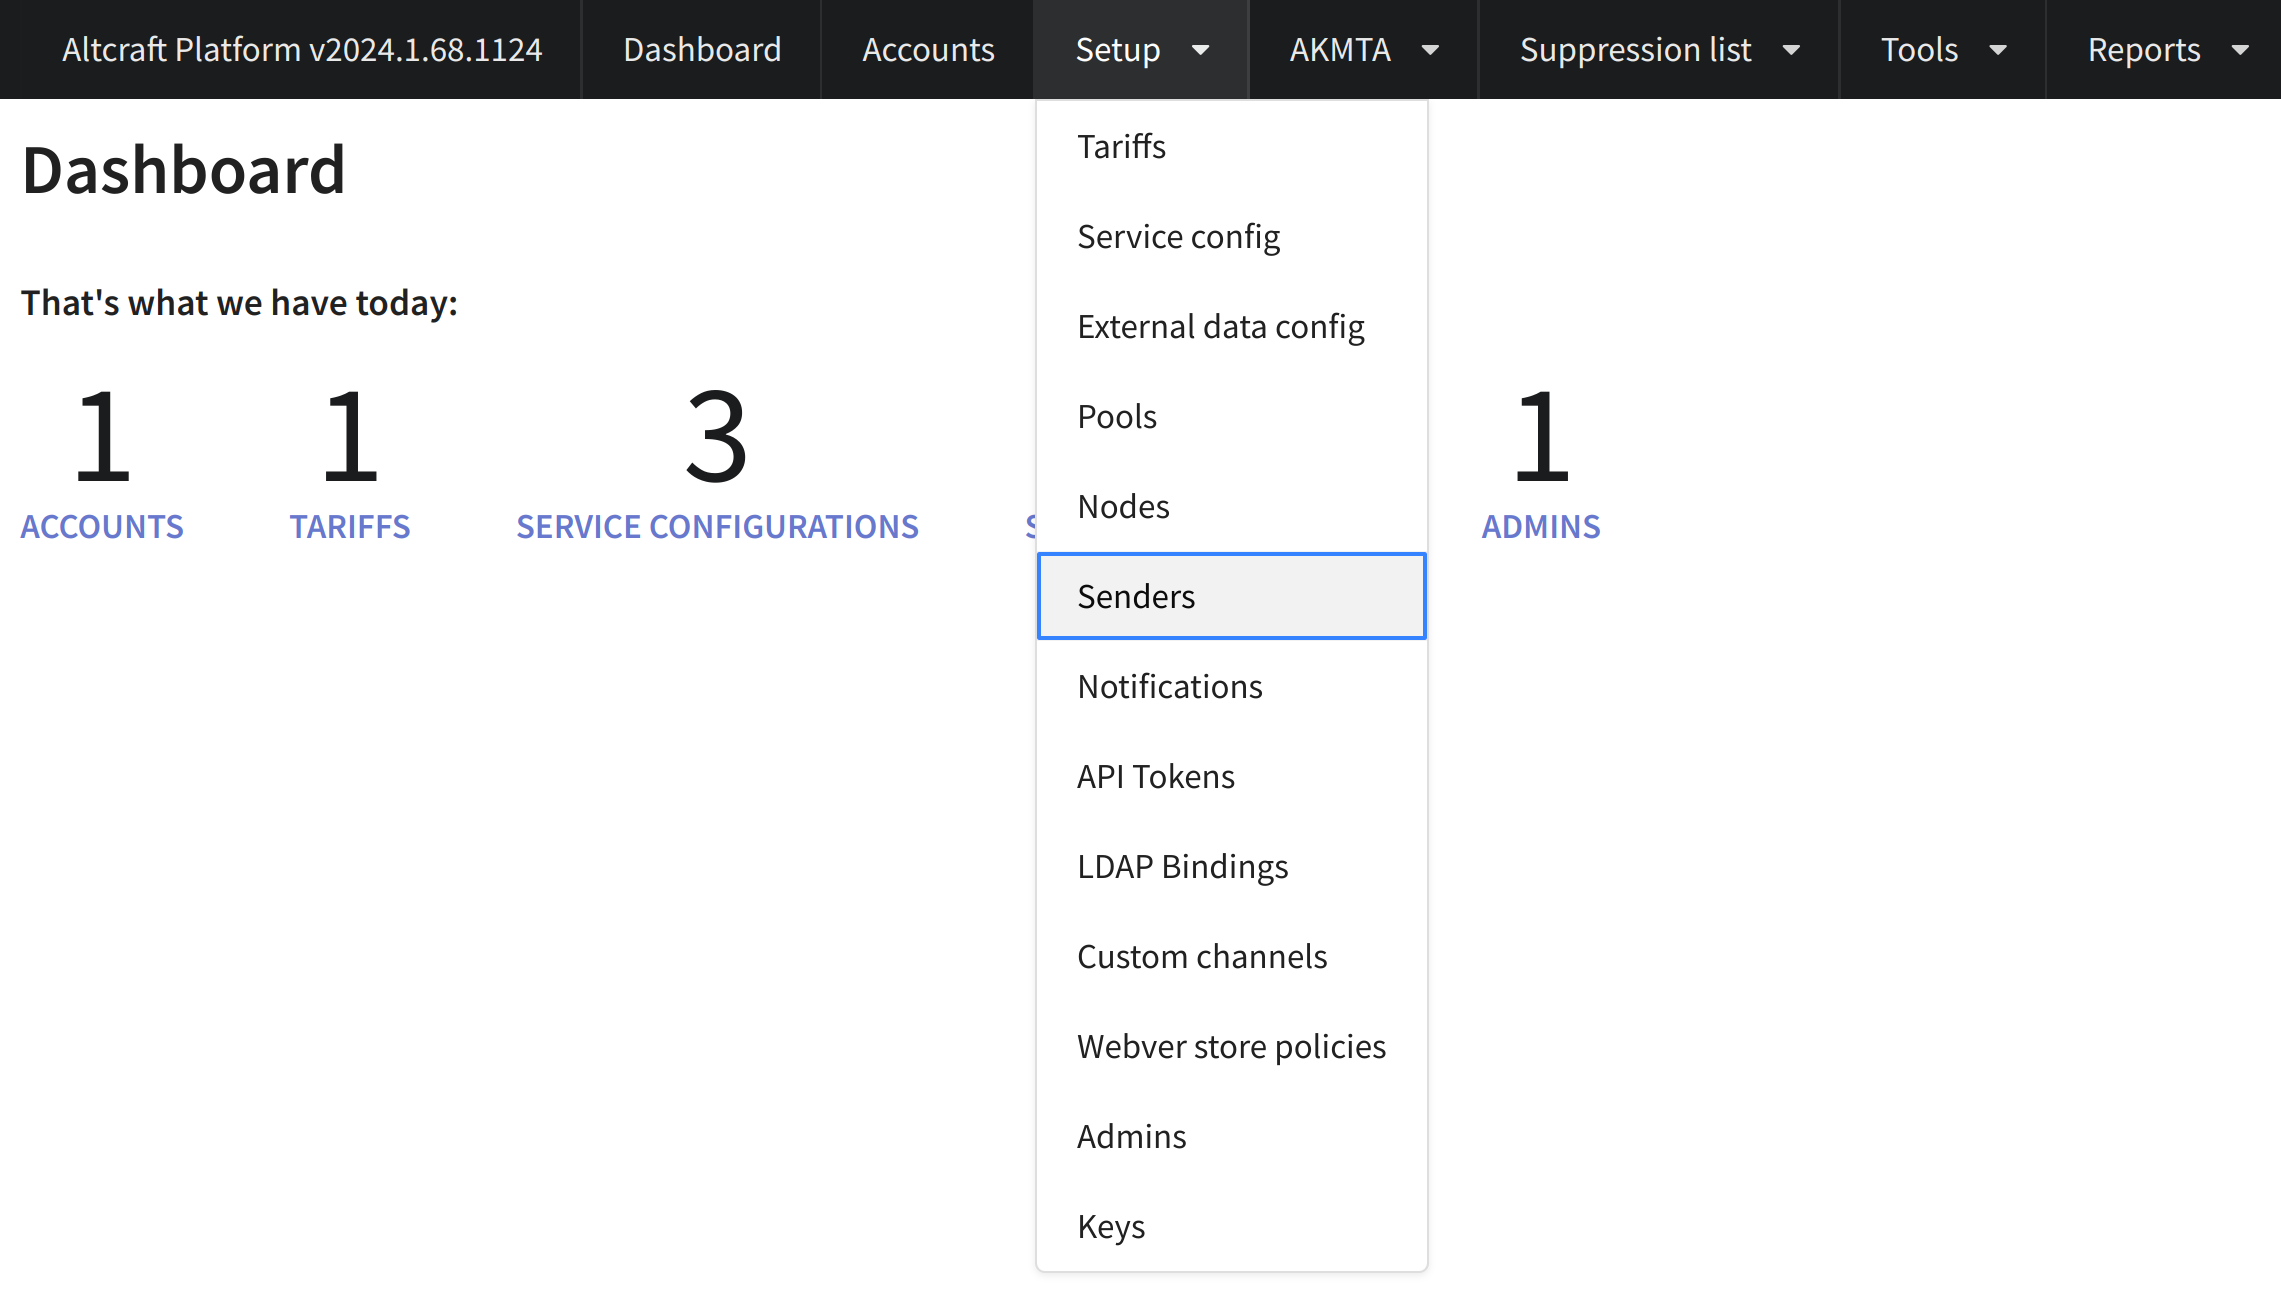
Task: Follow the TARIFFS dashboard link
Action: [350, 526]
